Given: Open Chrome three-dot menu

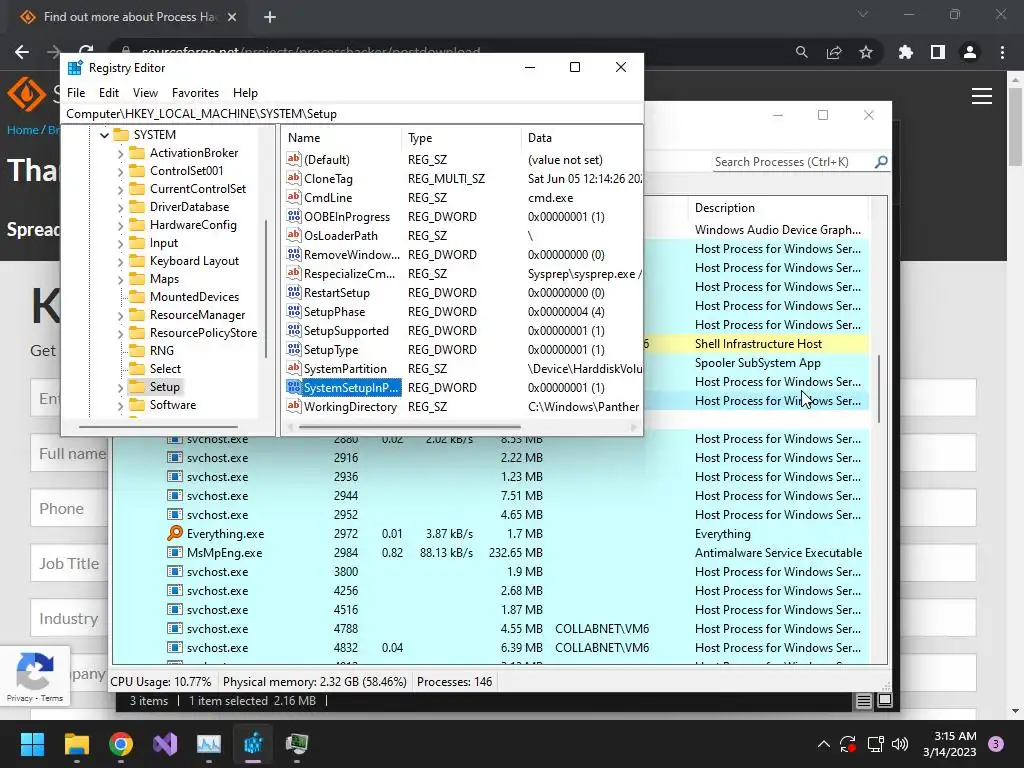Looking at the screenshot, I should (1002, 52).
